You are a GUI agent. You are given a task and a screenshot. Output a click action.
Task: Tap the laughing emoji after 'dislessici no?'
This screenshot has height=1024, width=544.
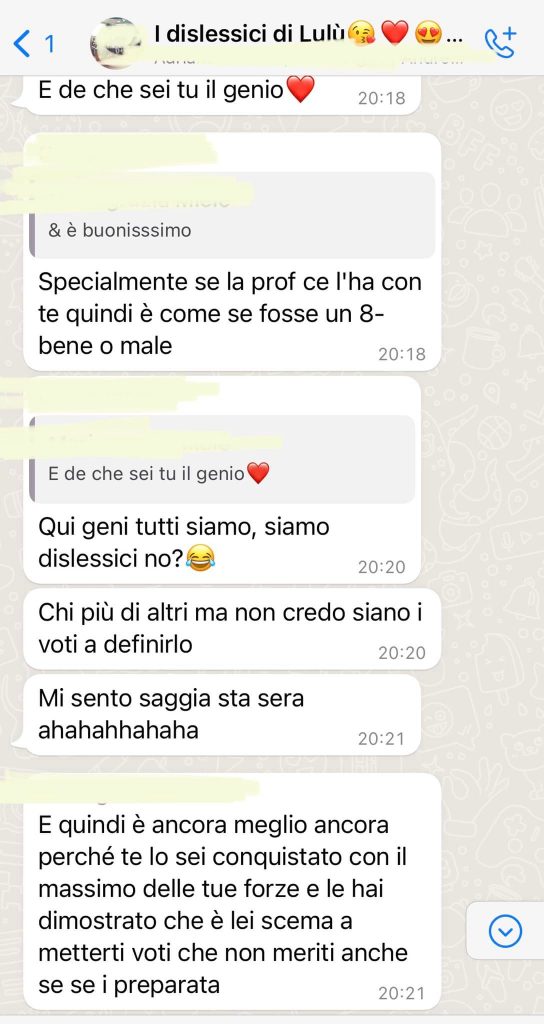pyautogui.click(x=200, y=559)
